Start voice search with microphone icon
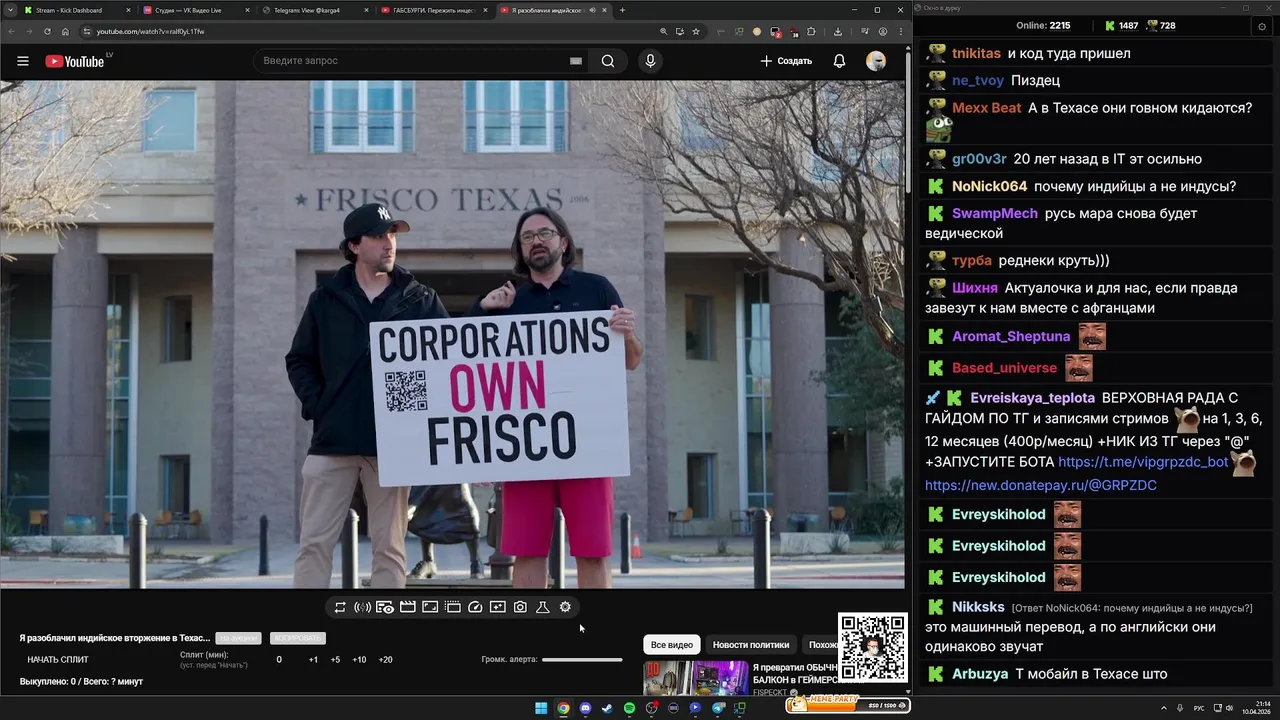This screenshot has width=1280, height=720. (x=650, y=61)
